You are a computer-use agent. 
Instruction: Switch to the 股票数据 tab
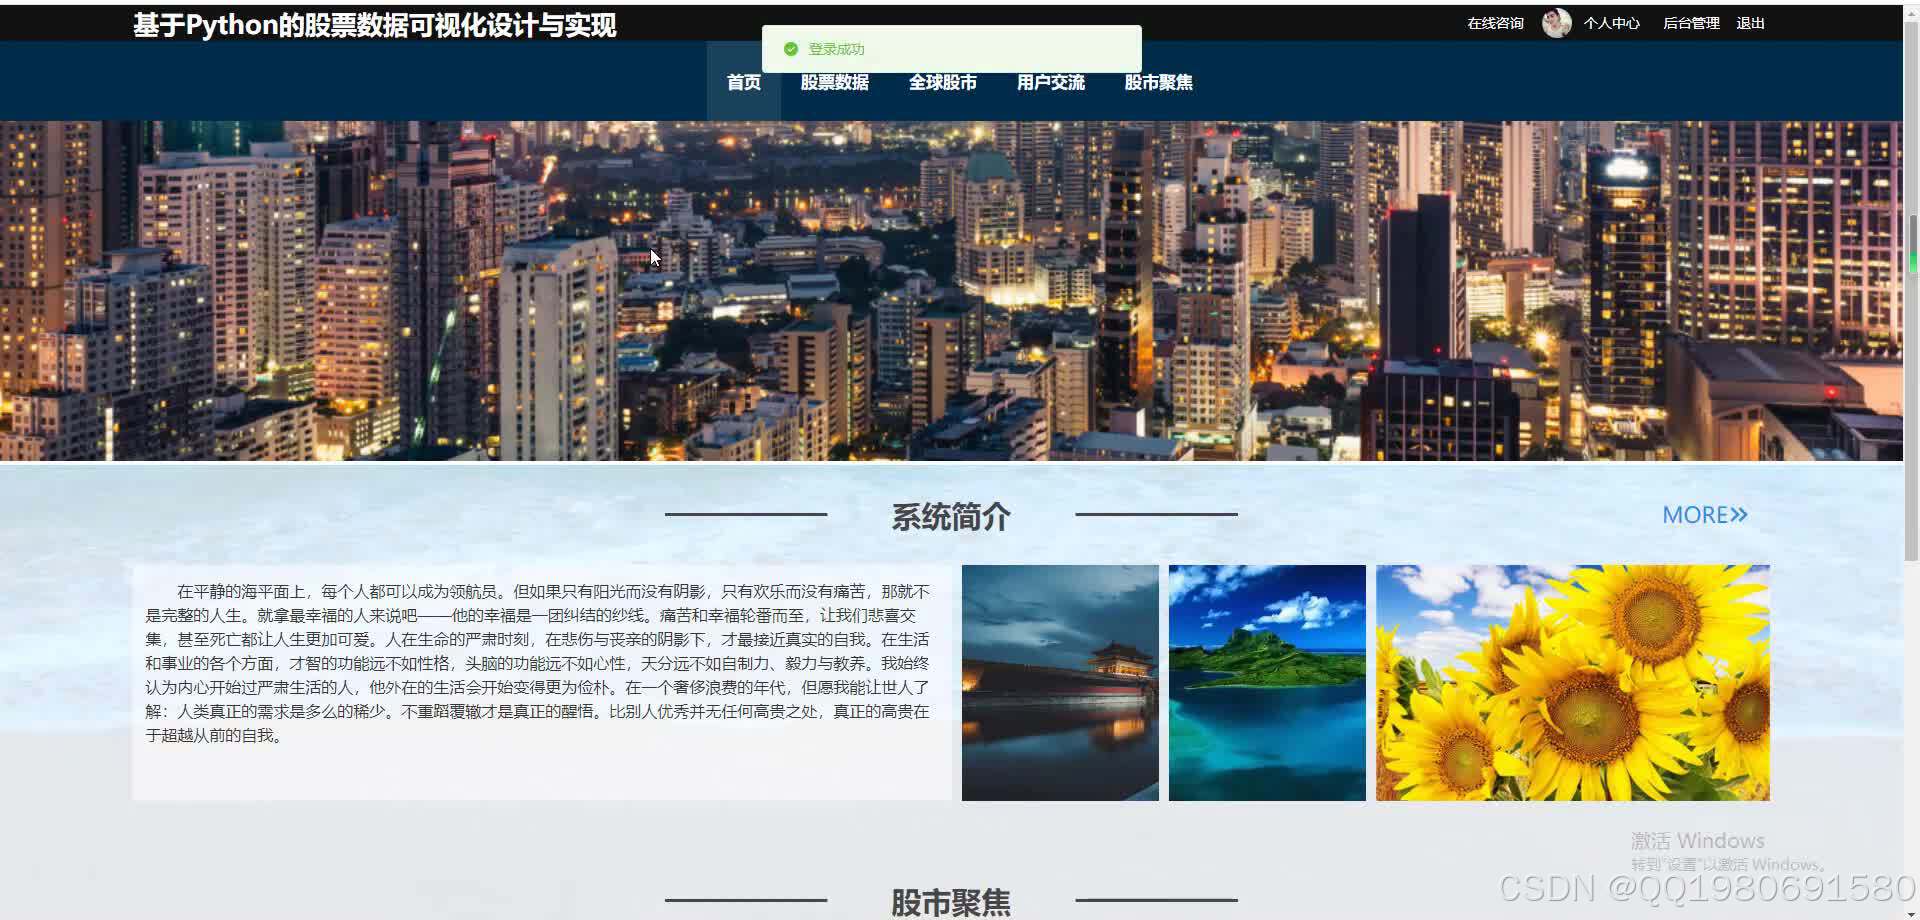pos(834,83)
